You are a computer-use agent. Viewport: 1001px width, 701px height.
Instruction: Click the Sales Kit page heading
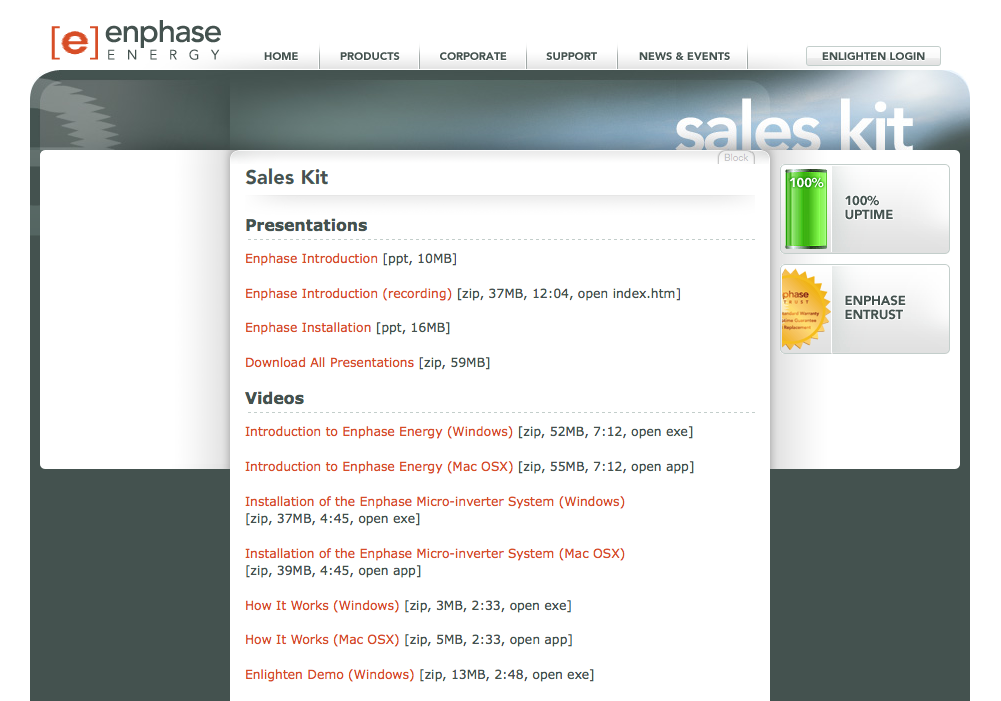point(287,177)
